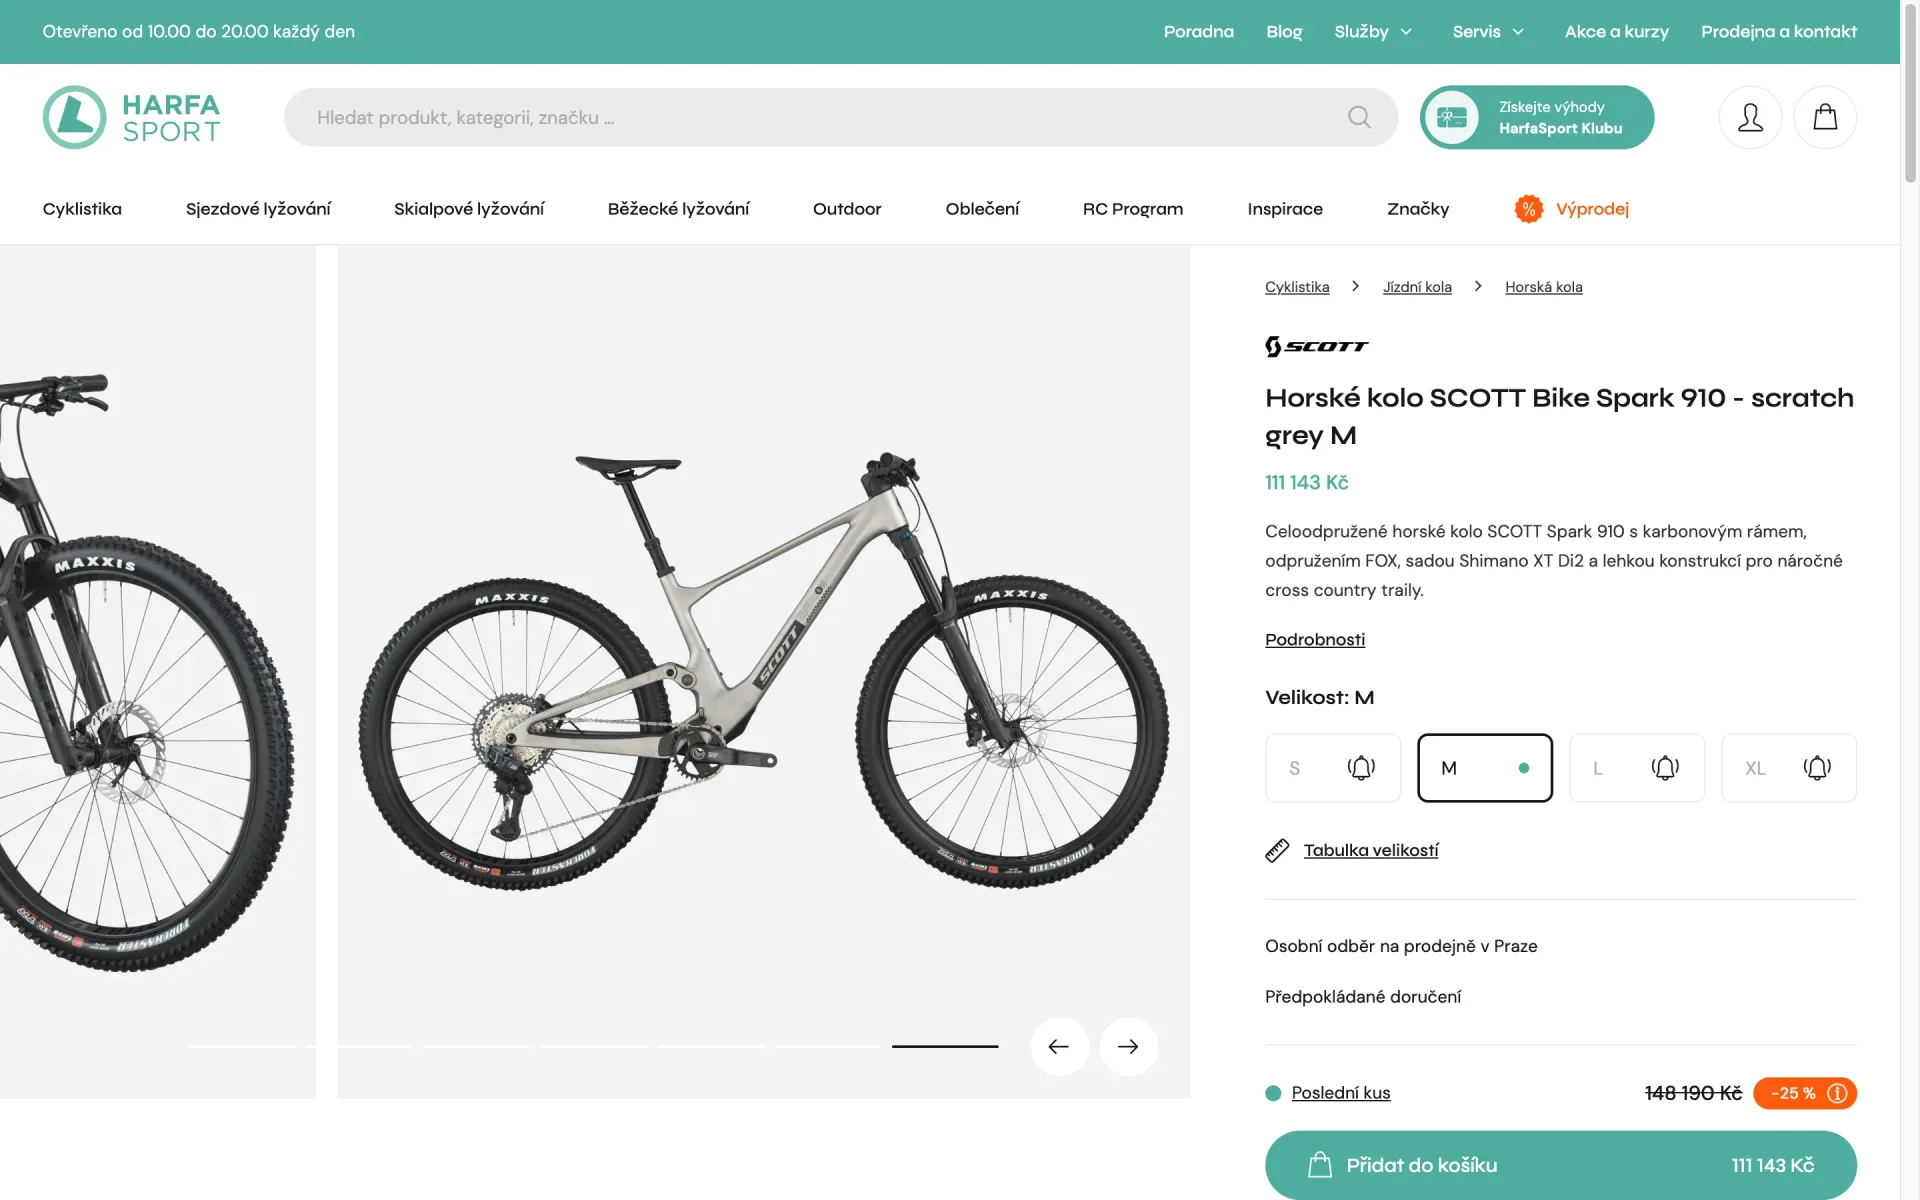Screen dimensions: 1920x1200
Task: Open the Cyklistika category menu
Action: point(82,209)
